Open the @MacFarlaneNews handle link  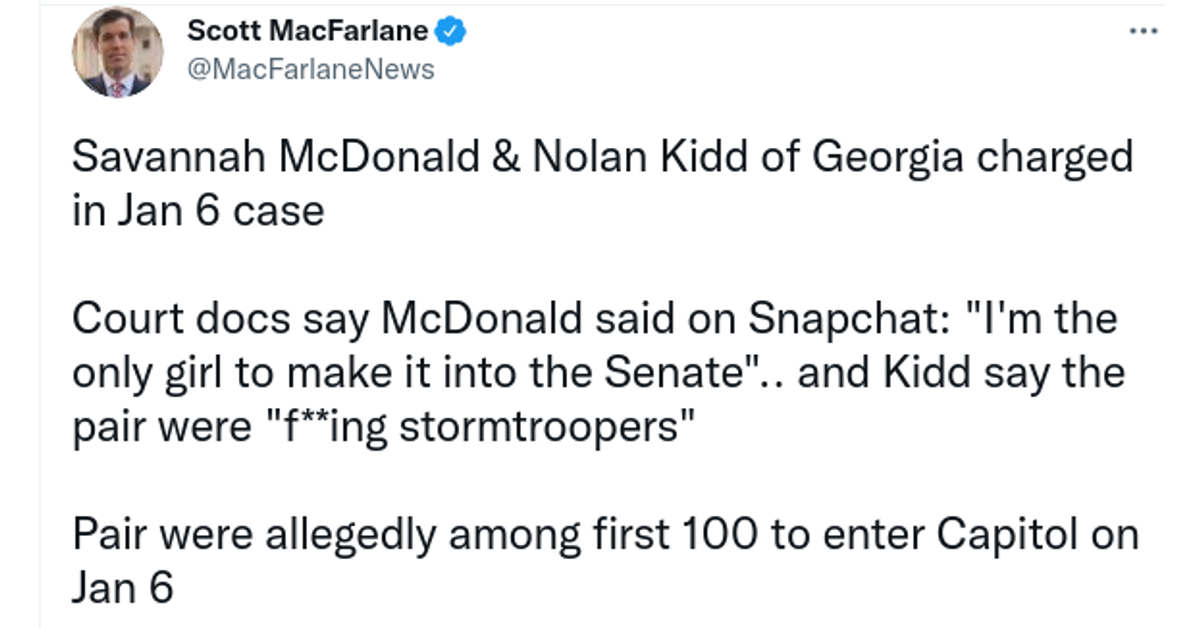click(311, 69)
